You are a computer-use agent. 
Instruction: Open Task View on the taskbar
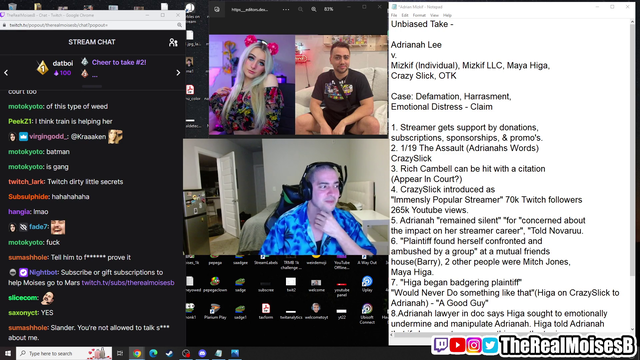click(x=120, y=353)
